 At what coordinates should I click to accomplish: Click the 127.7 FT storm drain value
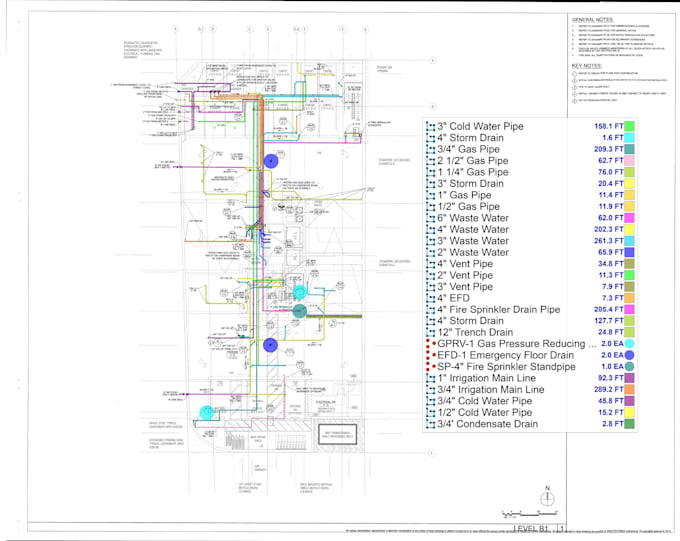tap(608, 321)
